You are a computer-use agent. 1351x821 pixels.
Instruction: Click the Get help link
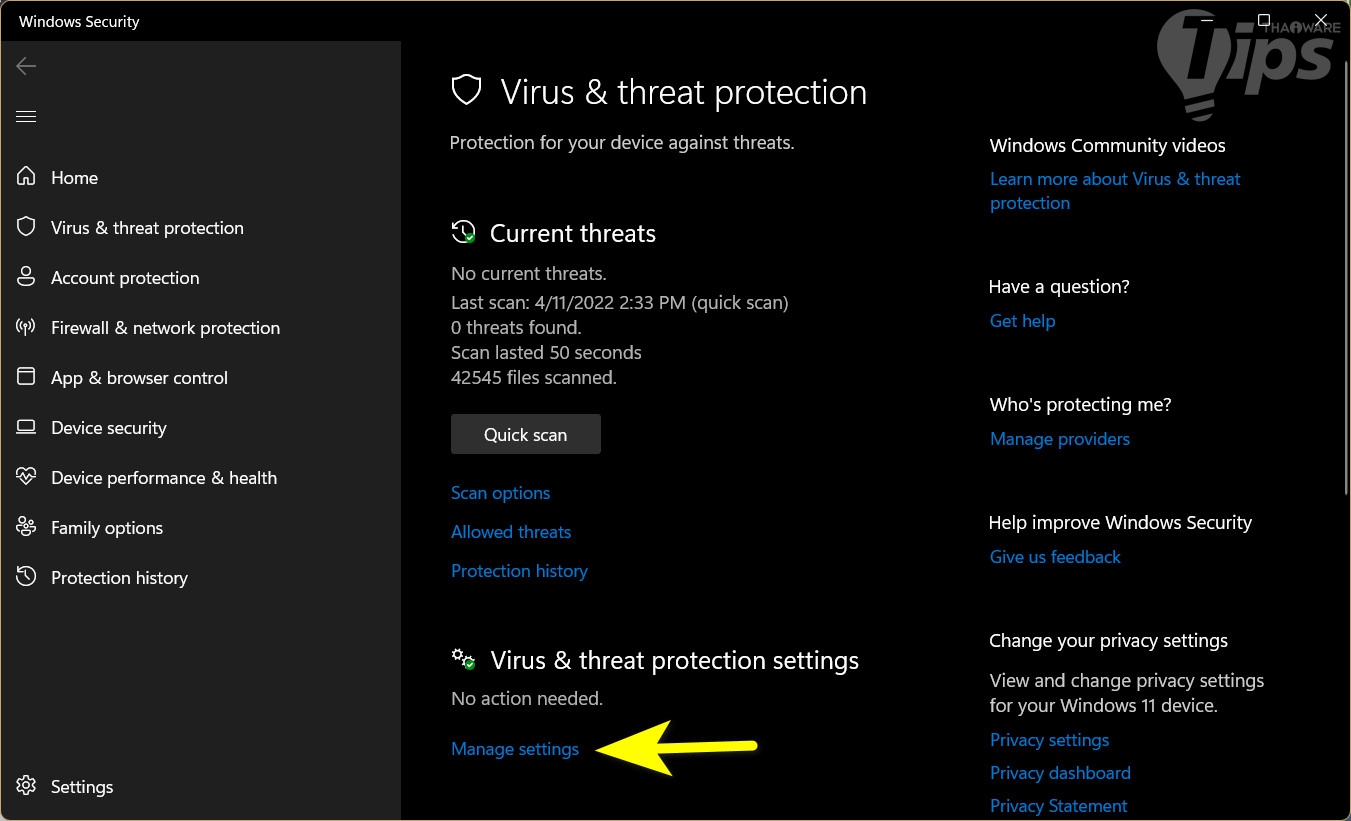click(x=1022, y=321)
